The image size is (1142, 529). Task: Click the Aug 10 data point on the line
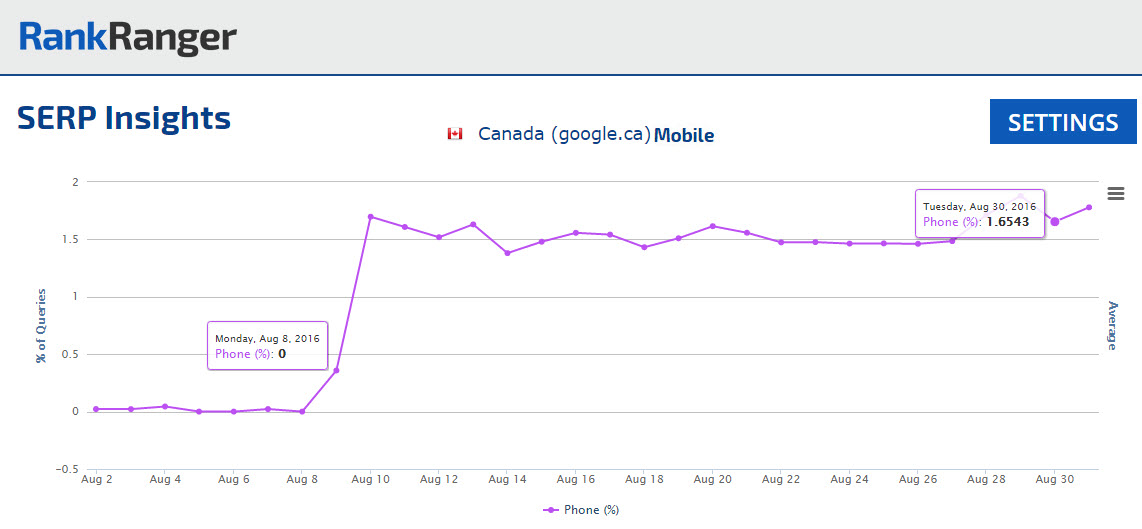[370, 217]
